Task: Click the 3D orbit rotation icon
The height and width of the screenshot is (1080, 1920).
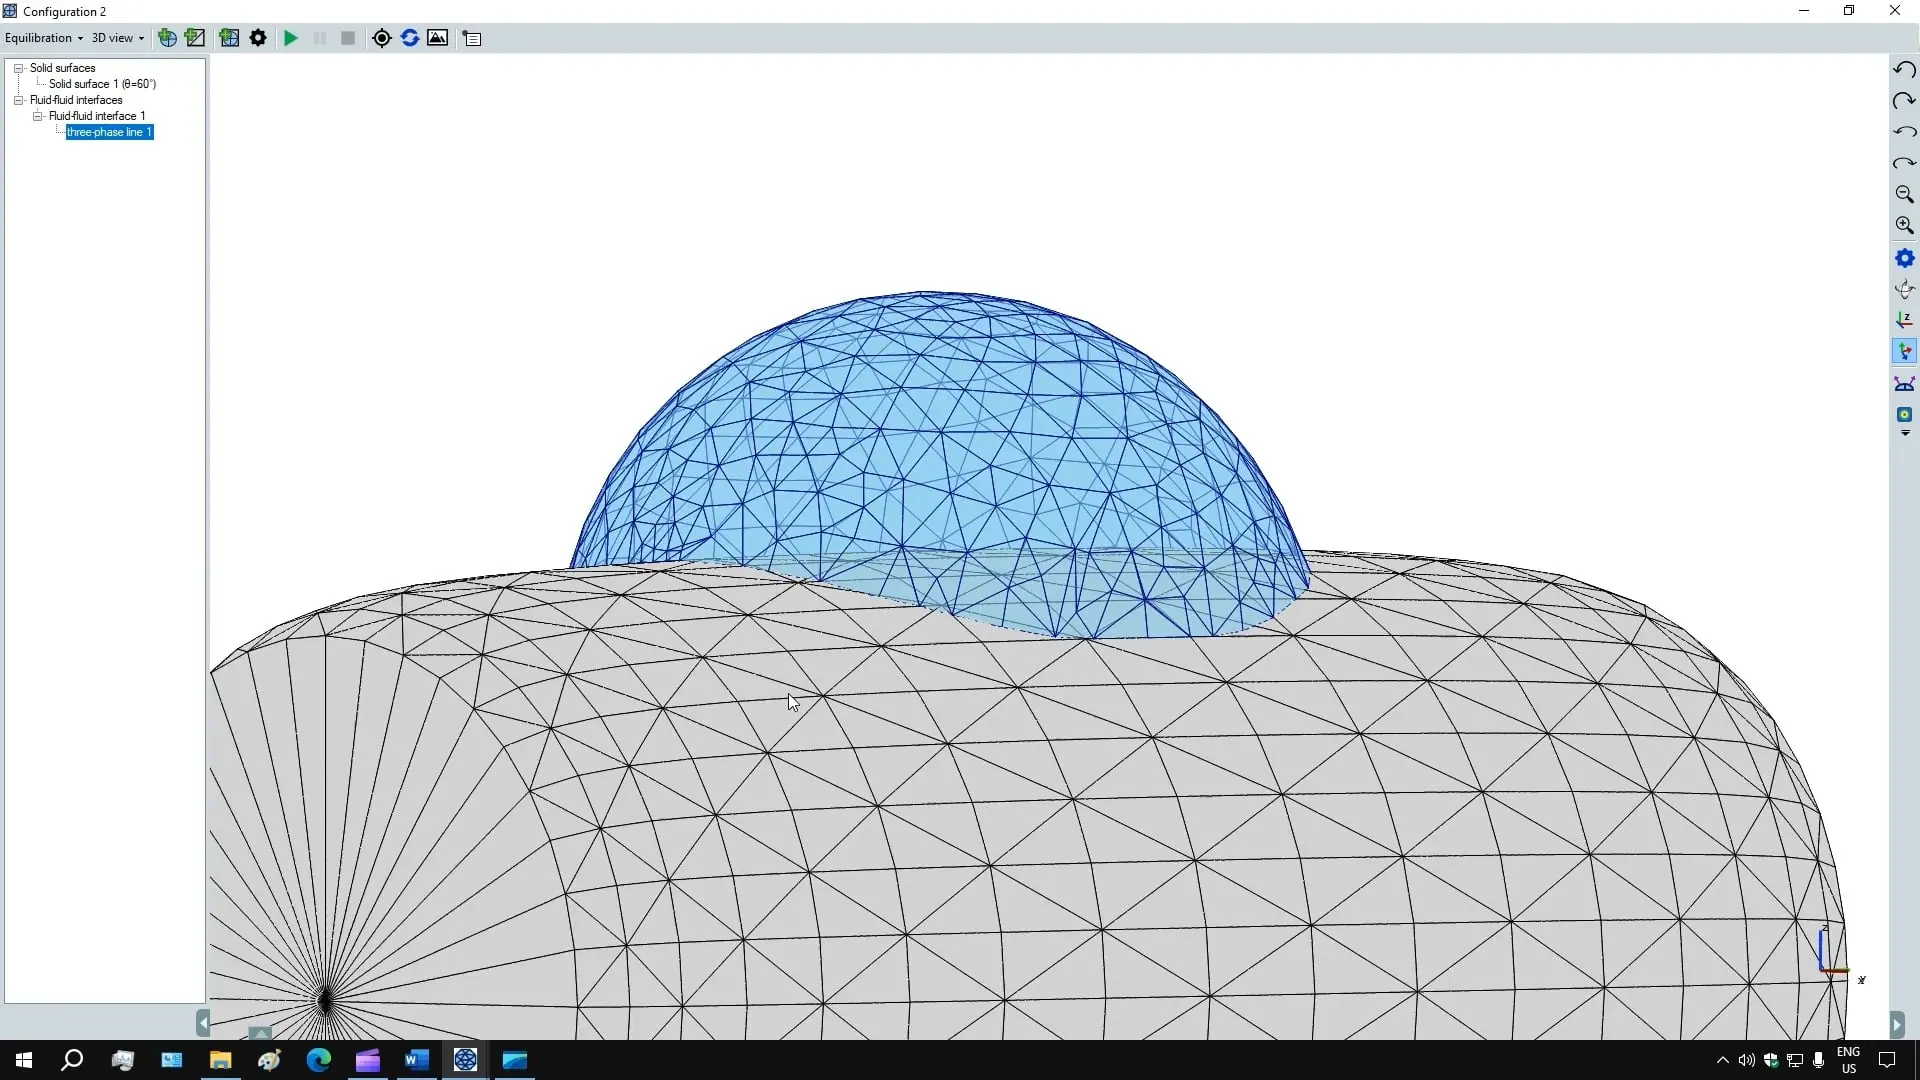Action: coord(1904,289)
